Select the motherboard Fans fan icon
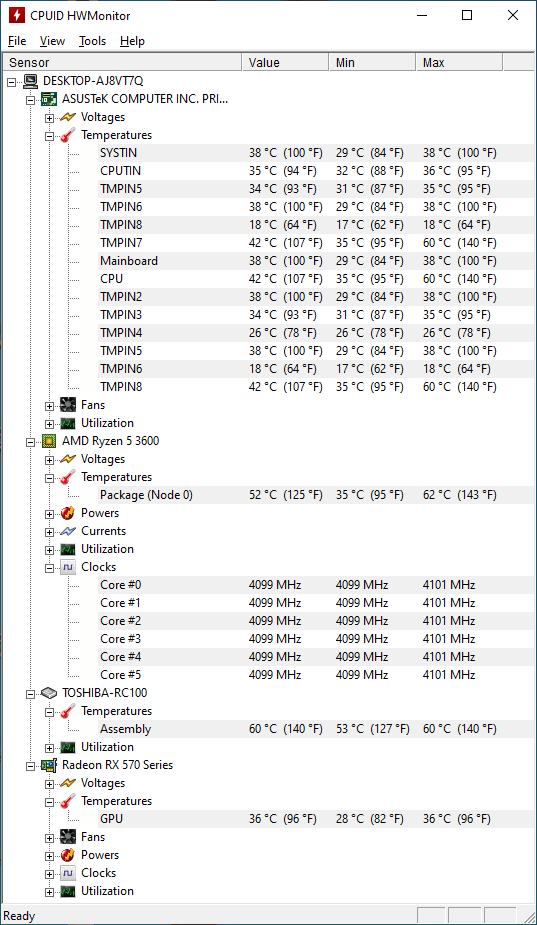 [68, 405]
